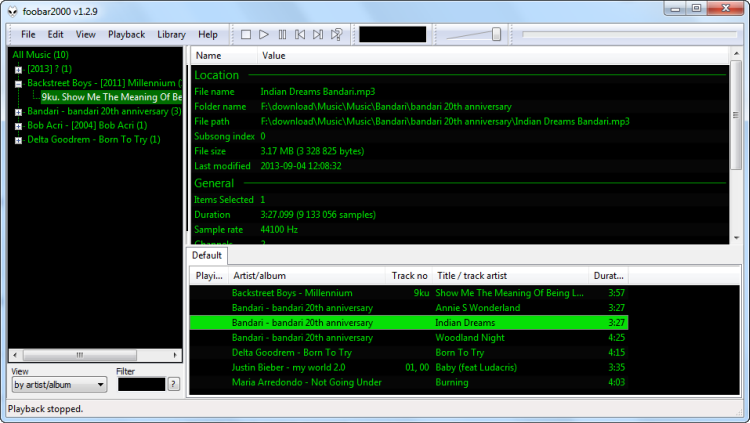Click the Value column header
This screenshot has height=423, width=750.
pyautogui.click(x=494, y=56)
